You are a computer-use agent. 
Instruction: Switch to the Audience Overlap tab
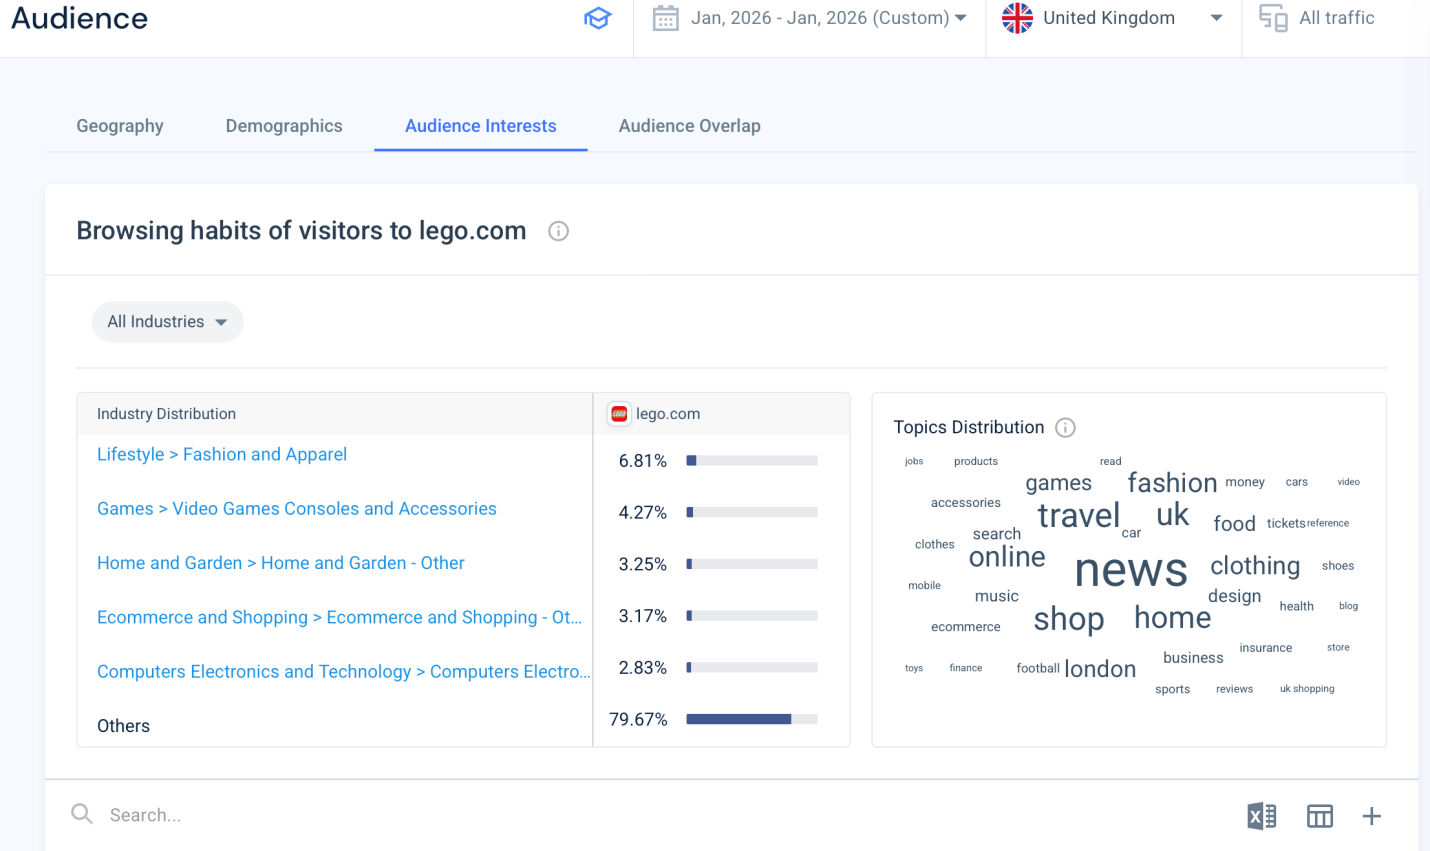689,126
